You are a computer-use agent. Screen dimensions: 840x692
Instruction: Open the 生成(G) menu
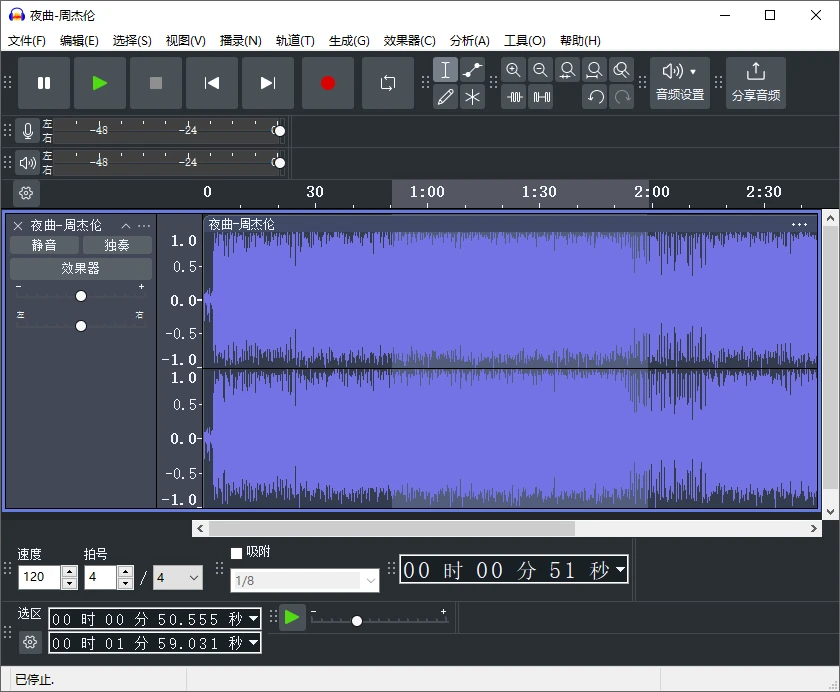coord(347,40)
